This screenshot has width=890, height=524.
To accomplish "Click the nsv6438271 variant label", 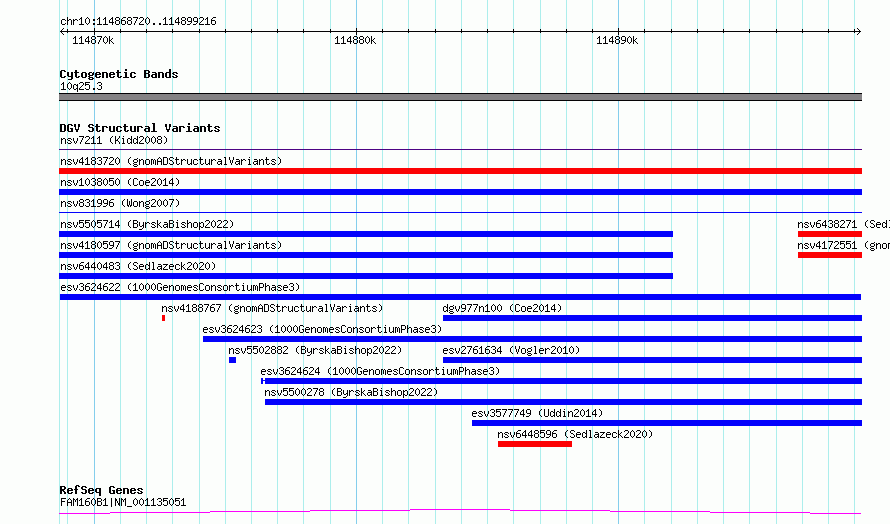I will click(843, 224).
